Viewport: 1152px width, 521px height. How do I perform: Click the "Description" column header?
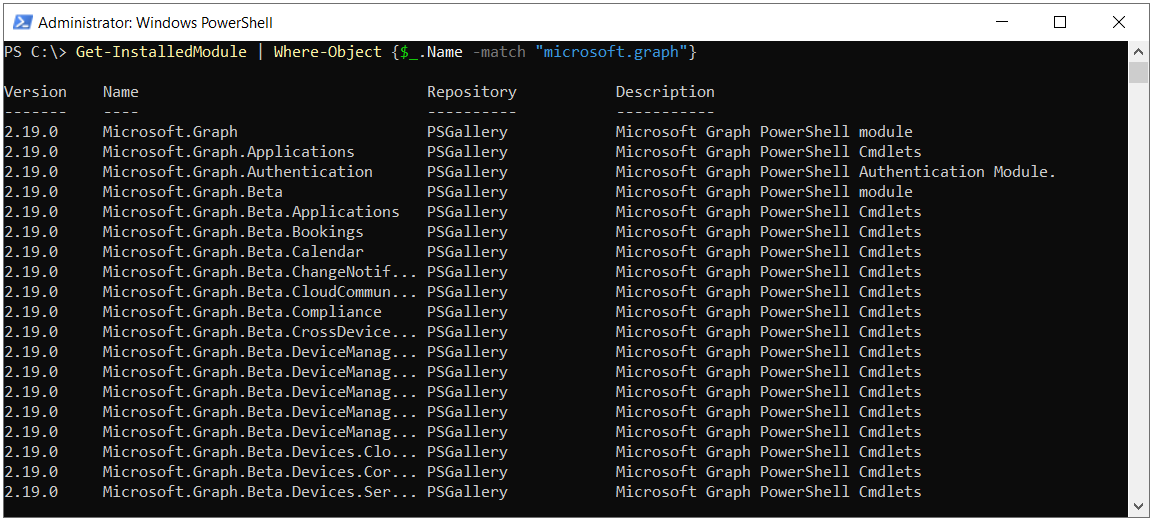pyautogui.click(x=665, y=92)
